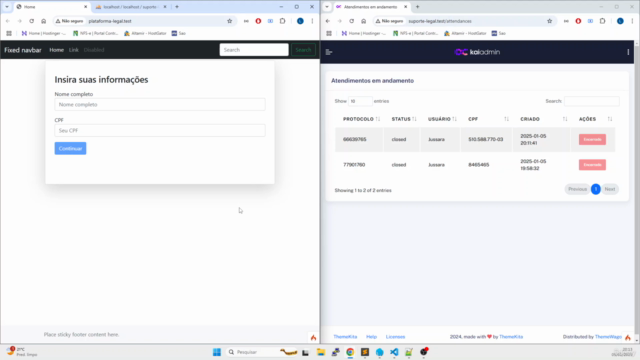Focus the Nome completo input field

click(x=160, y=104)
